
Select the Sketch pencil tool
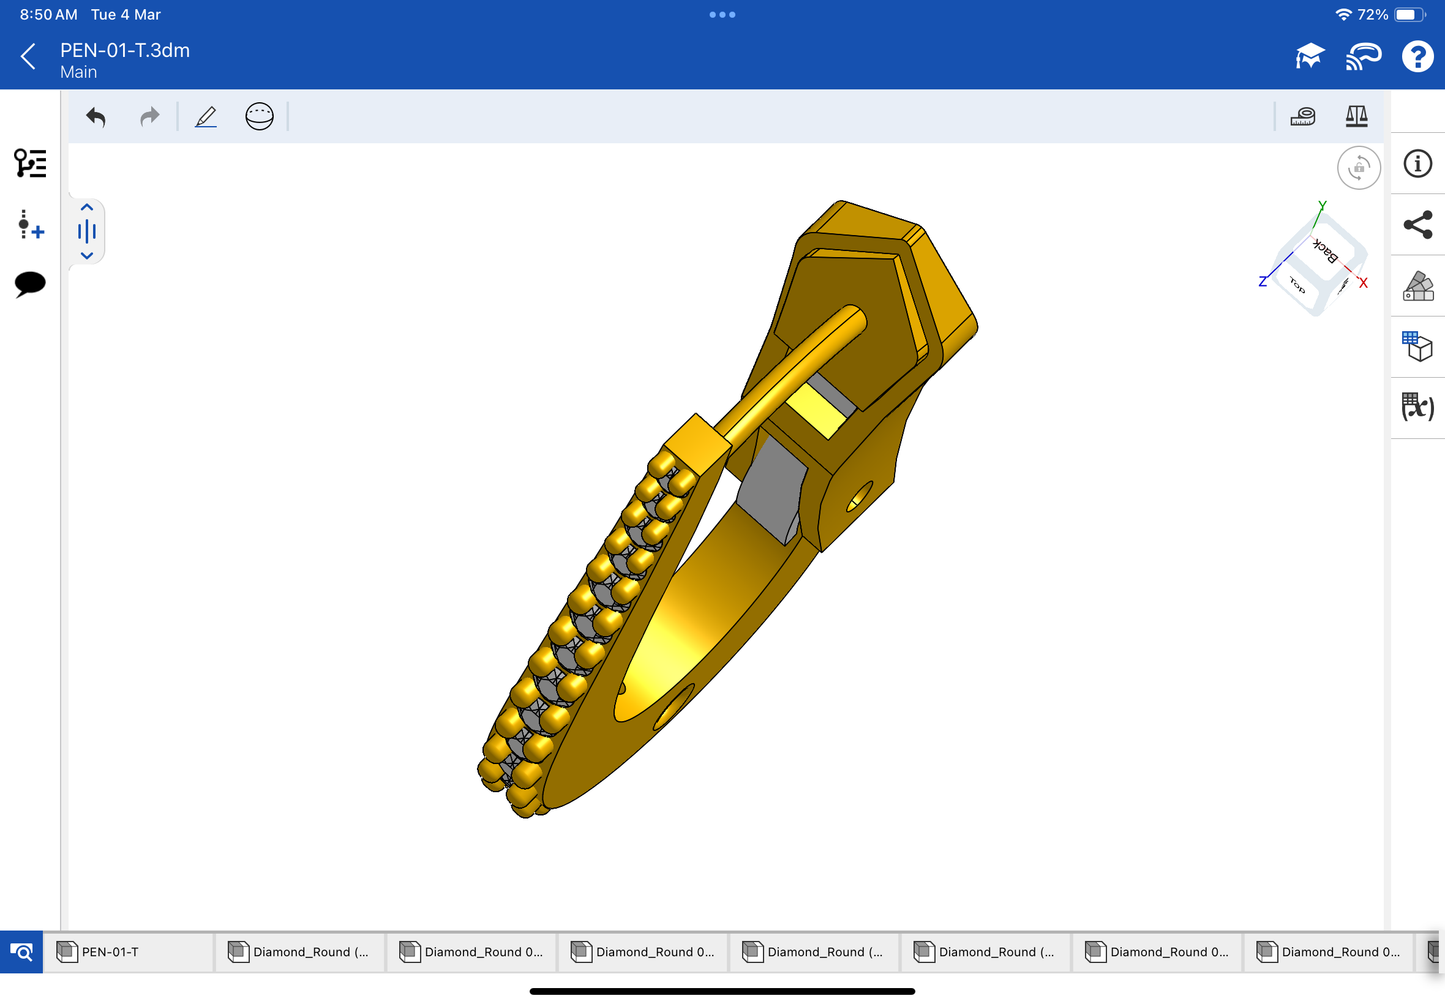pyautogui.click(x=206, y=117)
